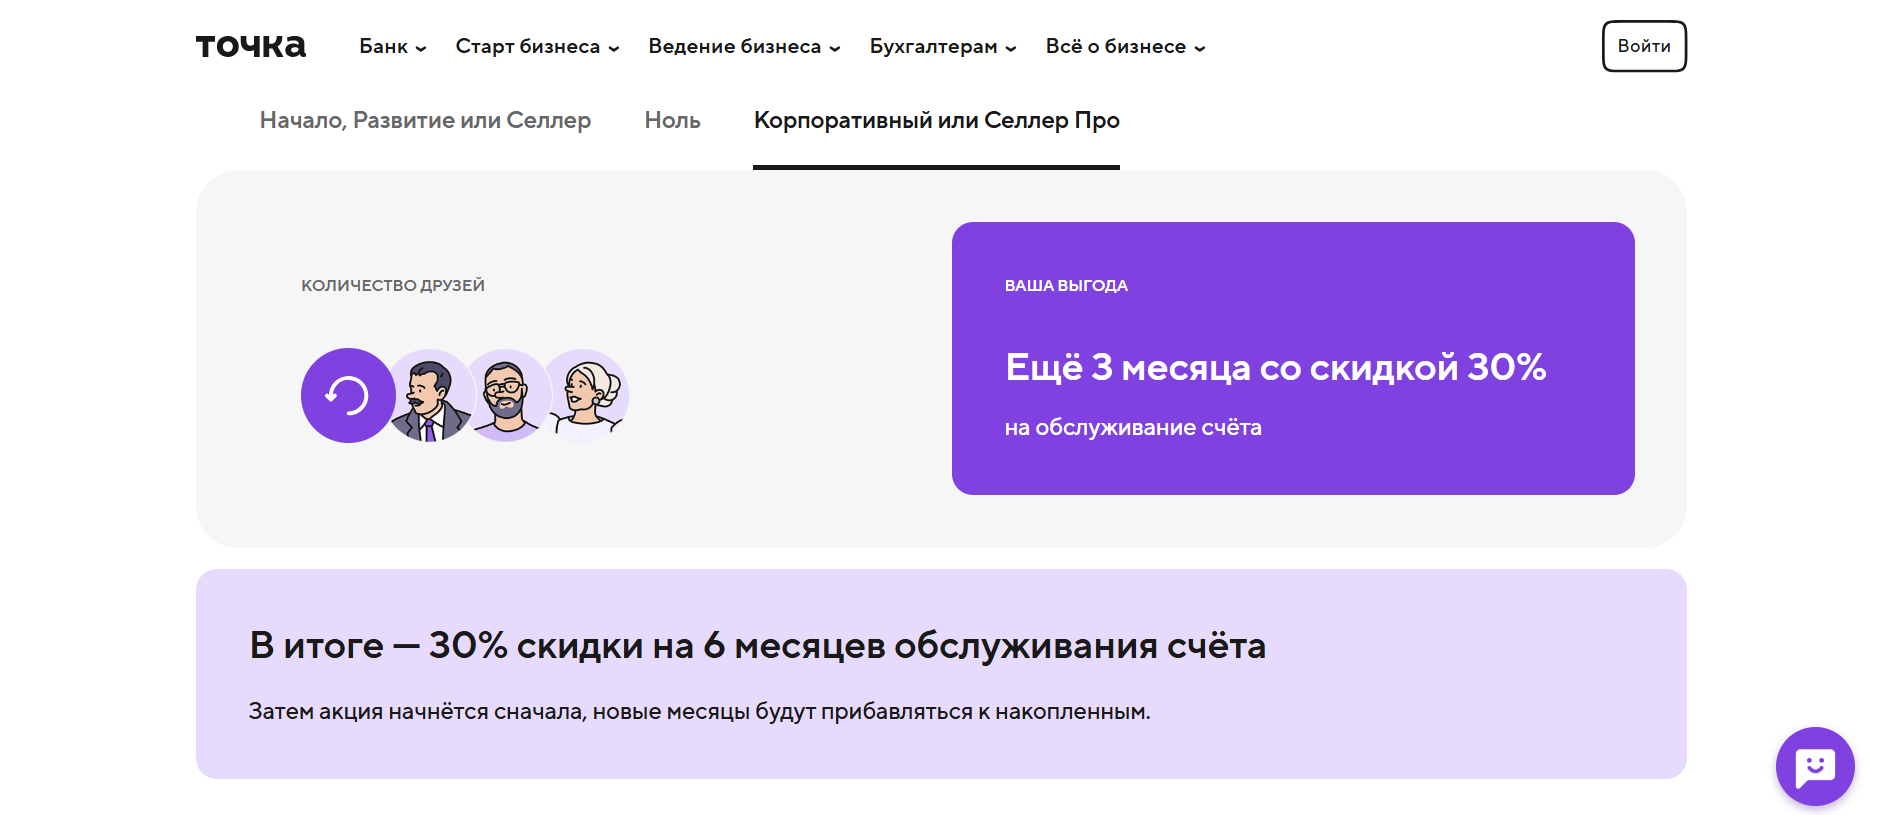Click the Ваша выгода label
The image size is (1886, 815).
1066,285
